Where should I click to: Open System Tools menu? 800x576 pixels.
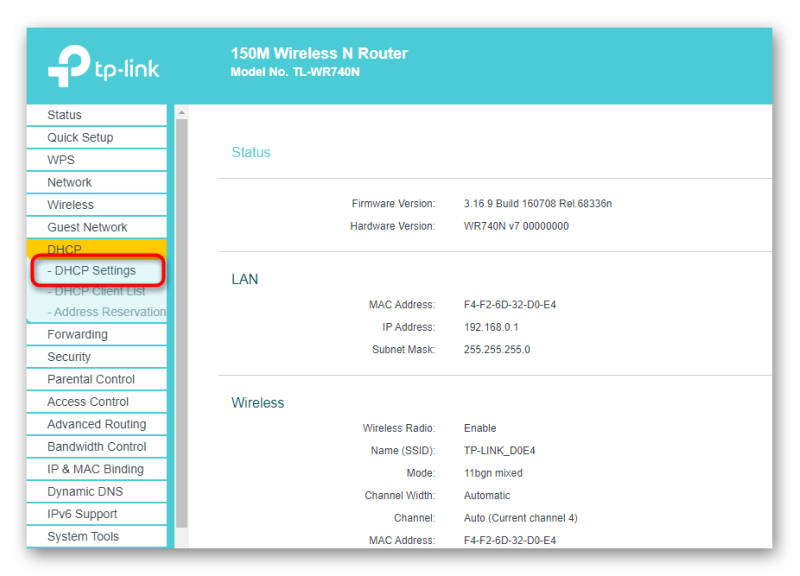click(x=97, y=536)
